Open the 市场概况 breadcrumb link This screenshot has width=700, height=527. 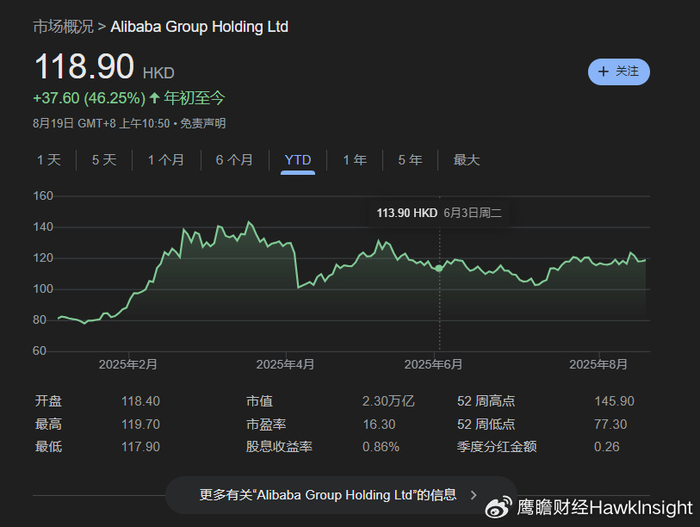pos(63,27)
